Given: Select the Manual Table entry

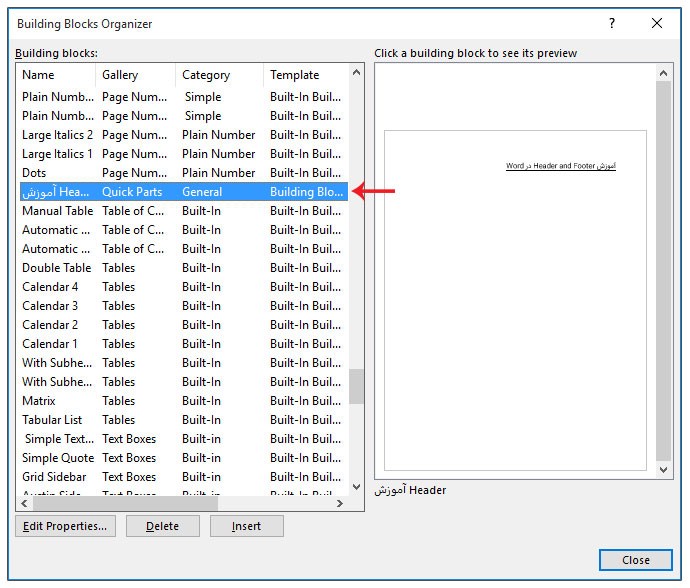Looking at the screenshot, I should coord(57,211).
